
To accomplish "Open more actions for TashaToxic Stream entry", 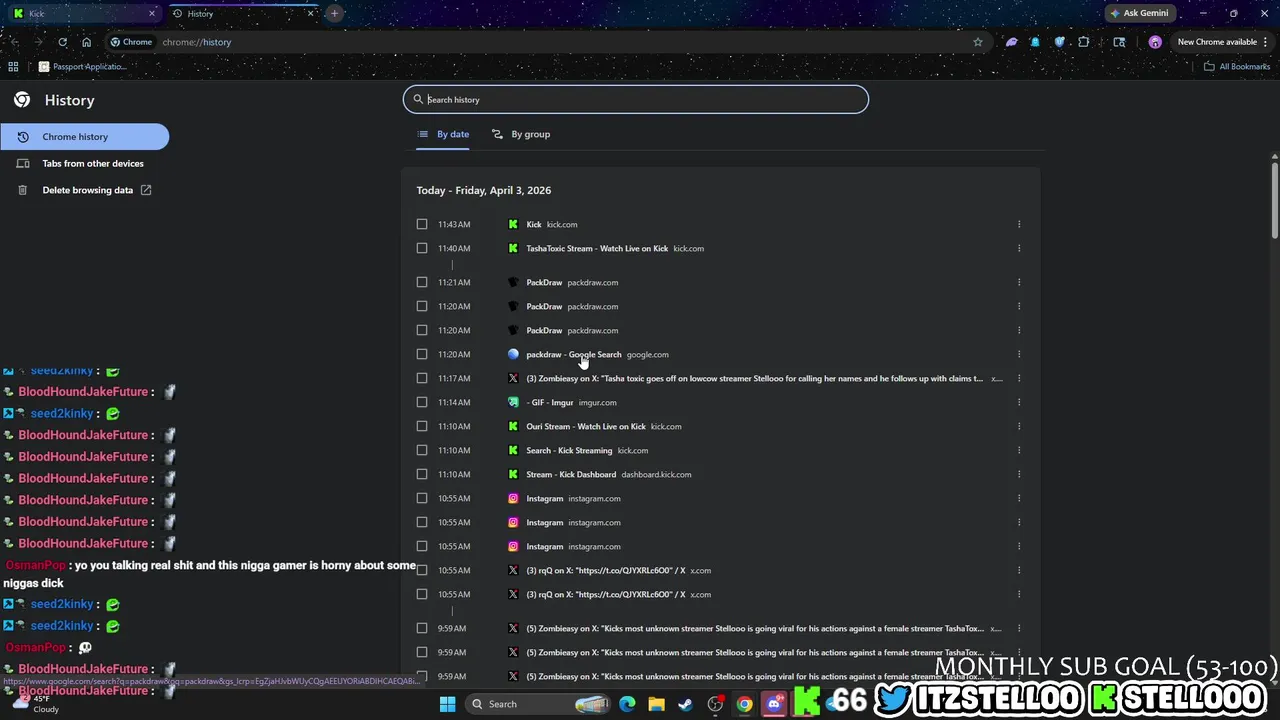I will pos(1019,248).
